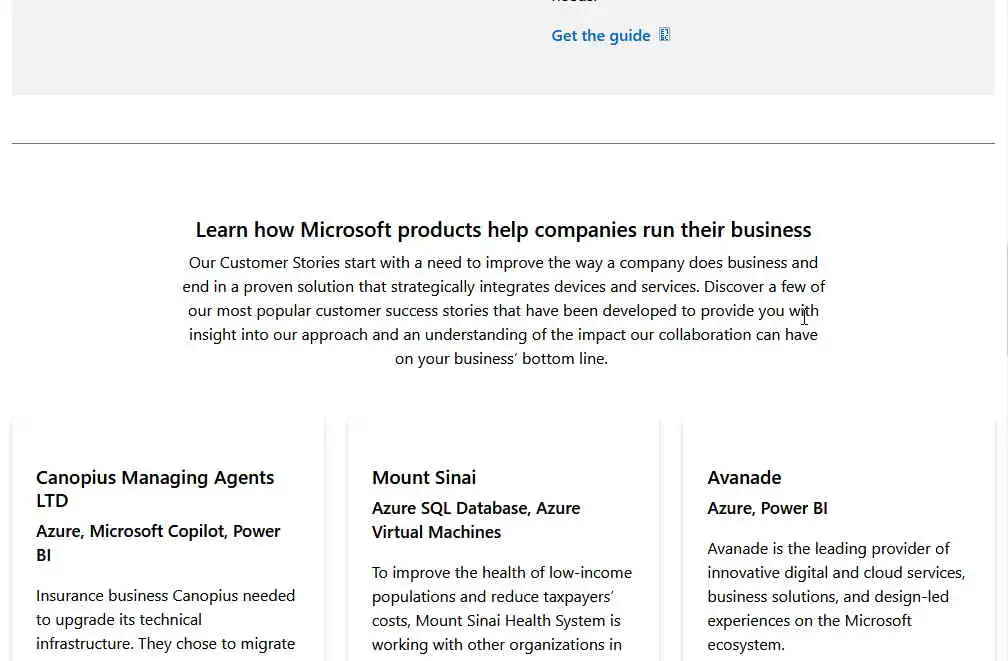
Task: Click the icon next to Get the guide
Action: 665,35
